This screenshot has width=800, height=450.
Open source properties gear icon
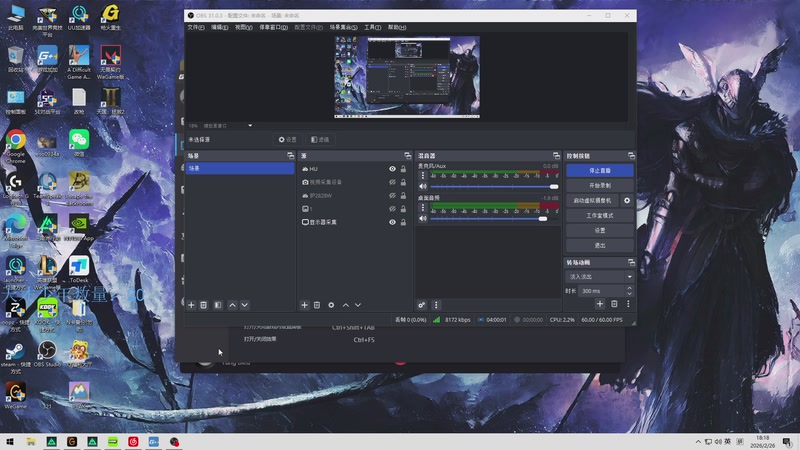[331, 305]
